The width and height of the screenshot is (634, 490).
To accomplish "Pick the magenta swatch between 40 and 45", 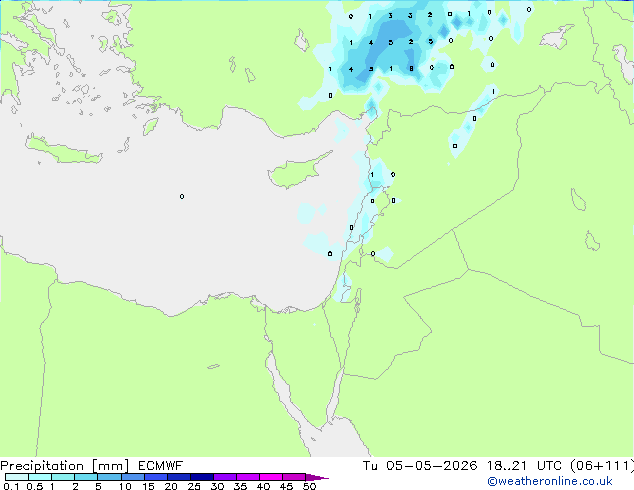I will click(271, 477).
